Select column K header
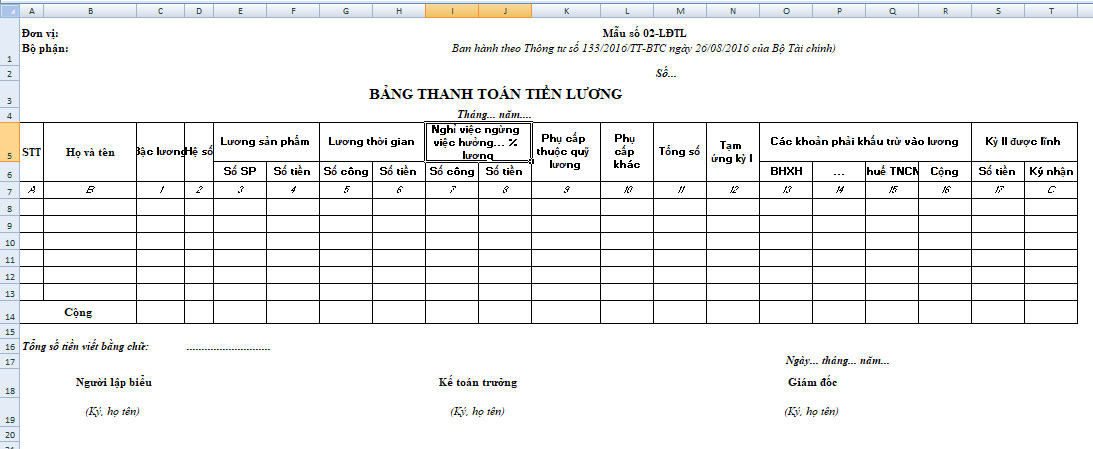The height and width of the screenshot is (449, 1093). point(566,10)
